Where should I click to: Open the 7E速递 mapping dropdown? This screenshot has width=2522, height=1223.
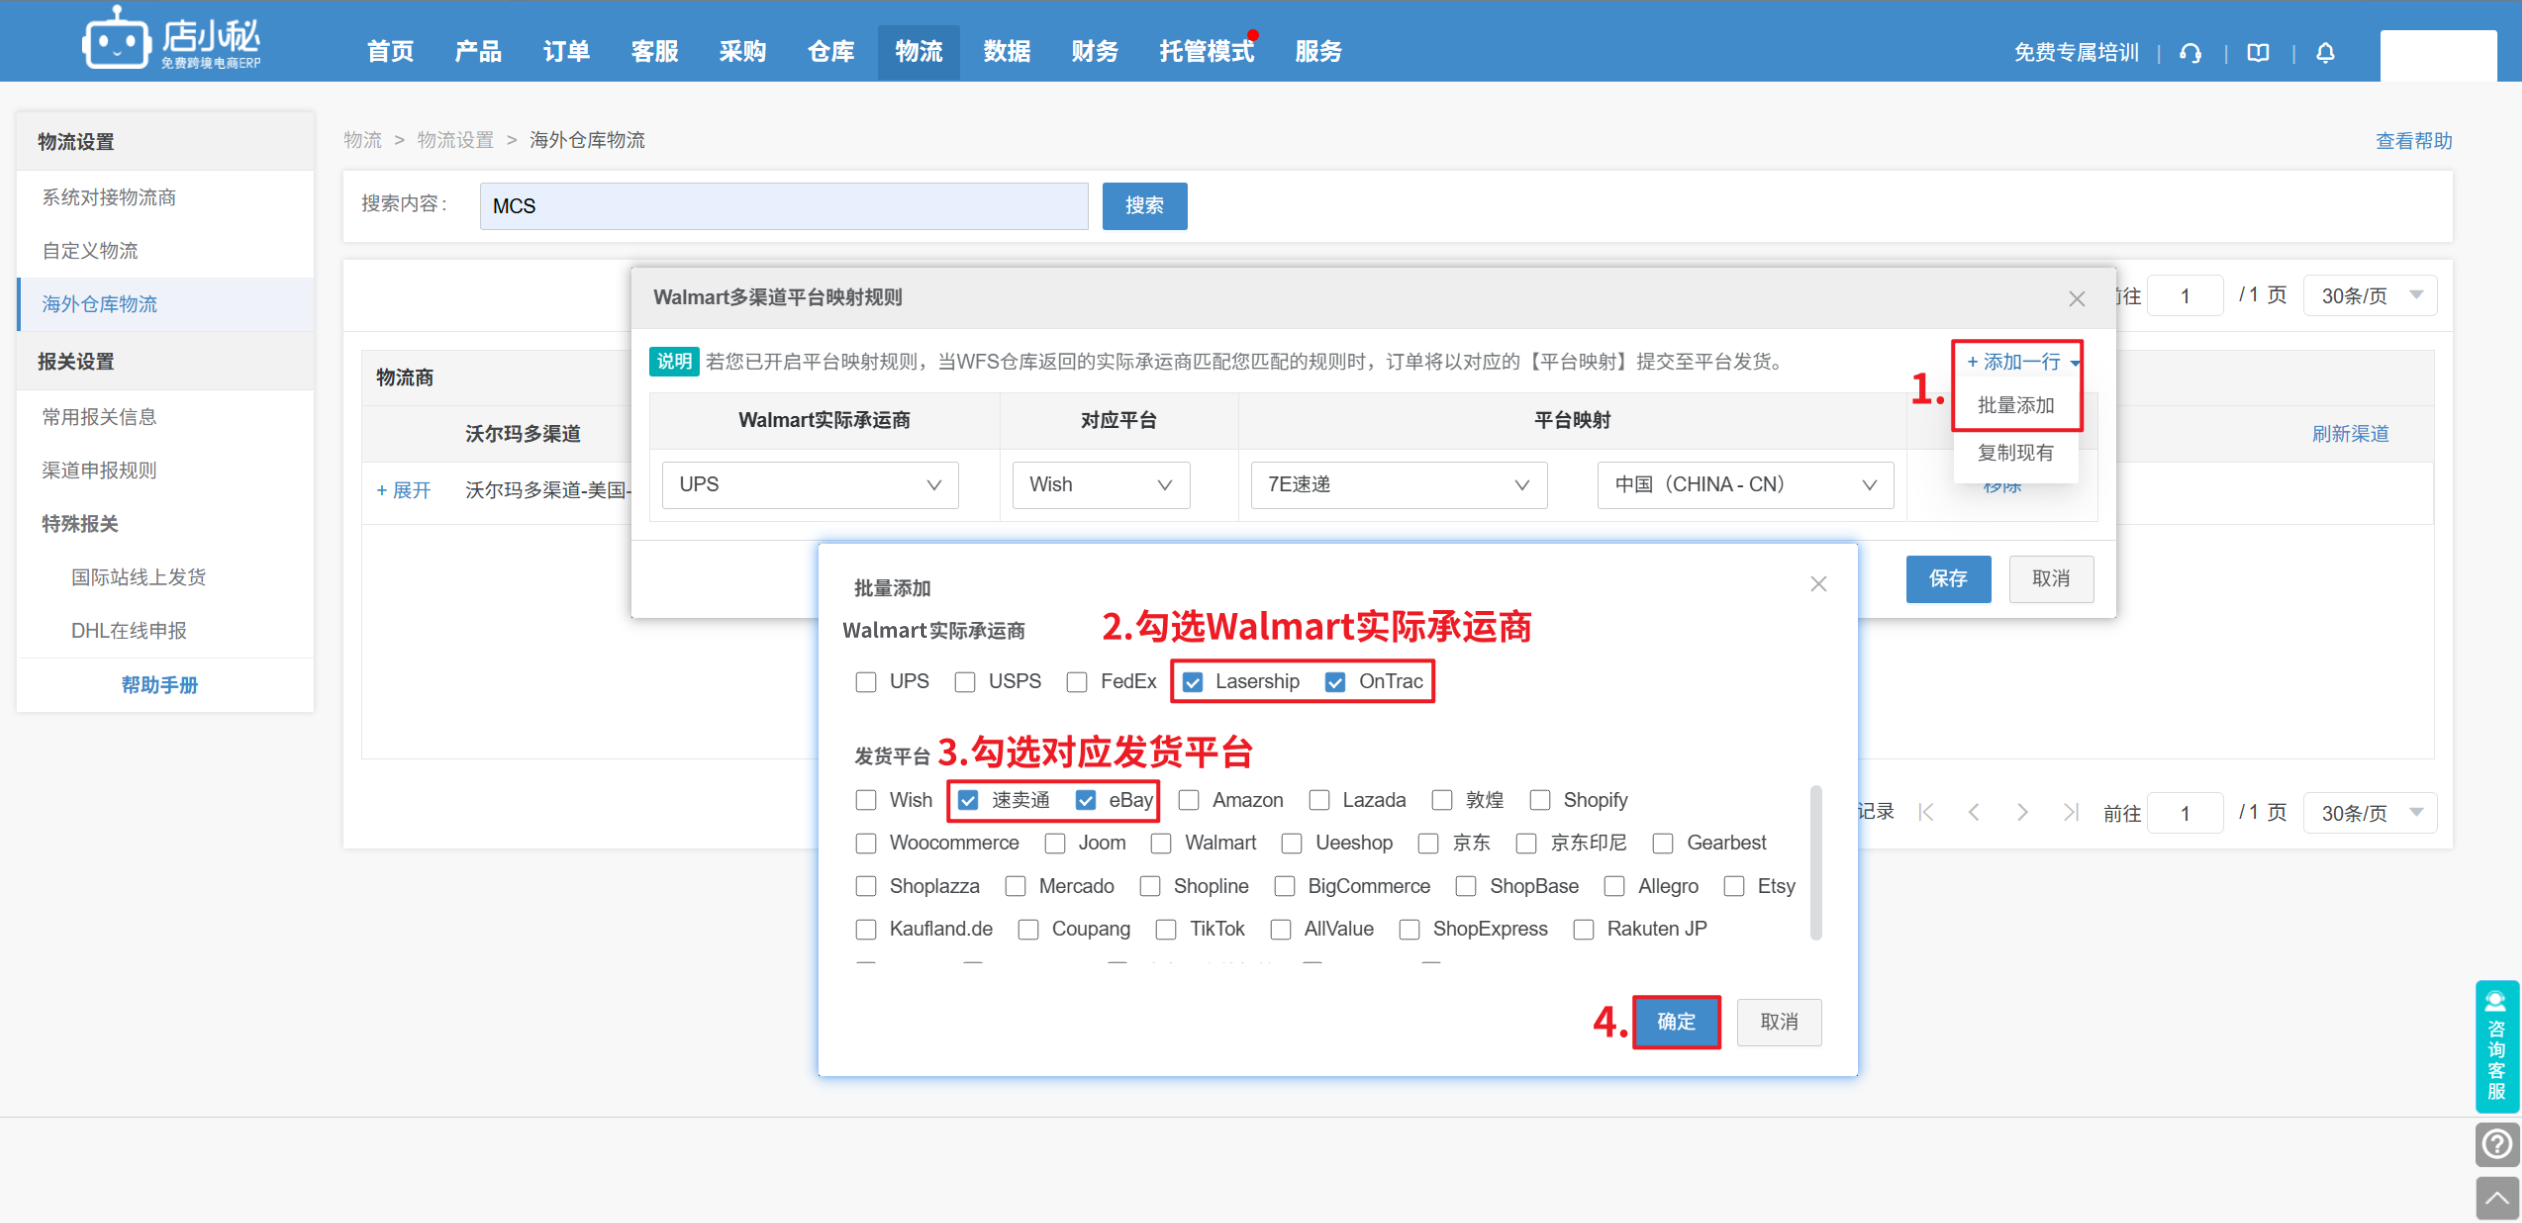coord(1399,485)
